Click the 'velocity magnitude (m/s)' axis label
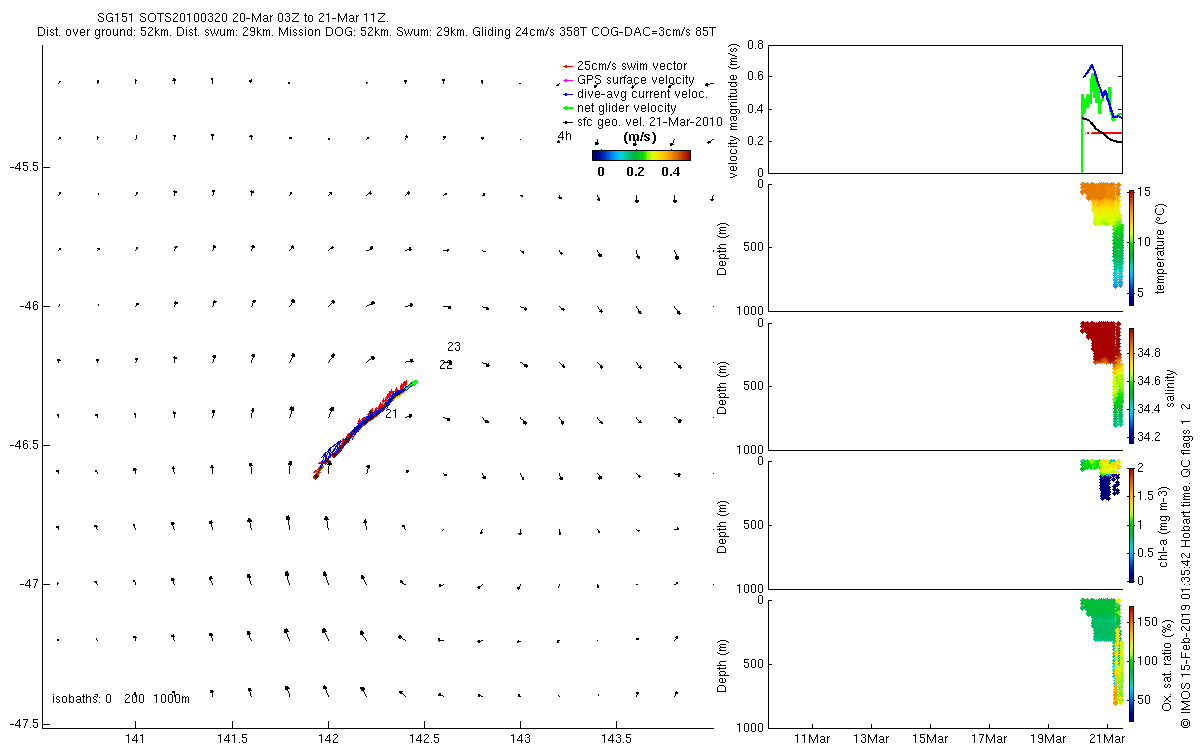The width and height of the screenshot is (1200, 750). (x=734, y=110)
